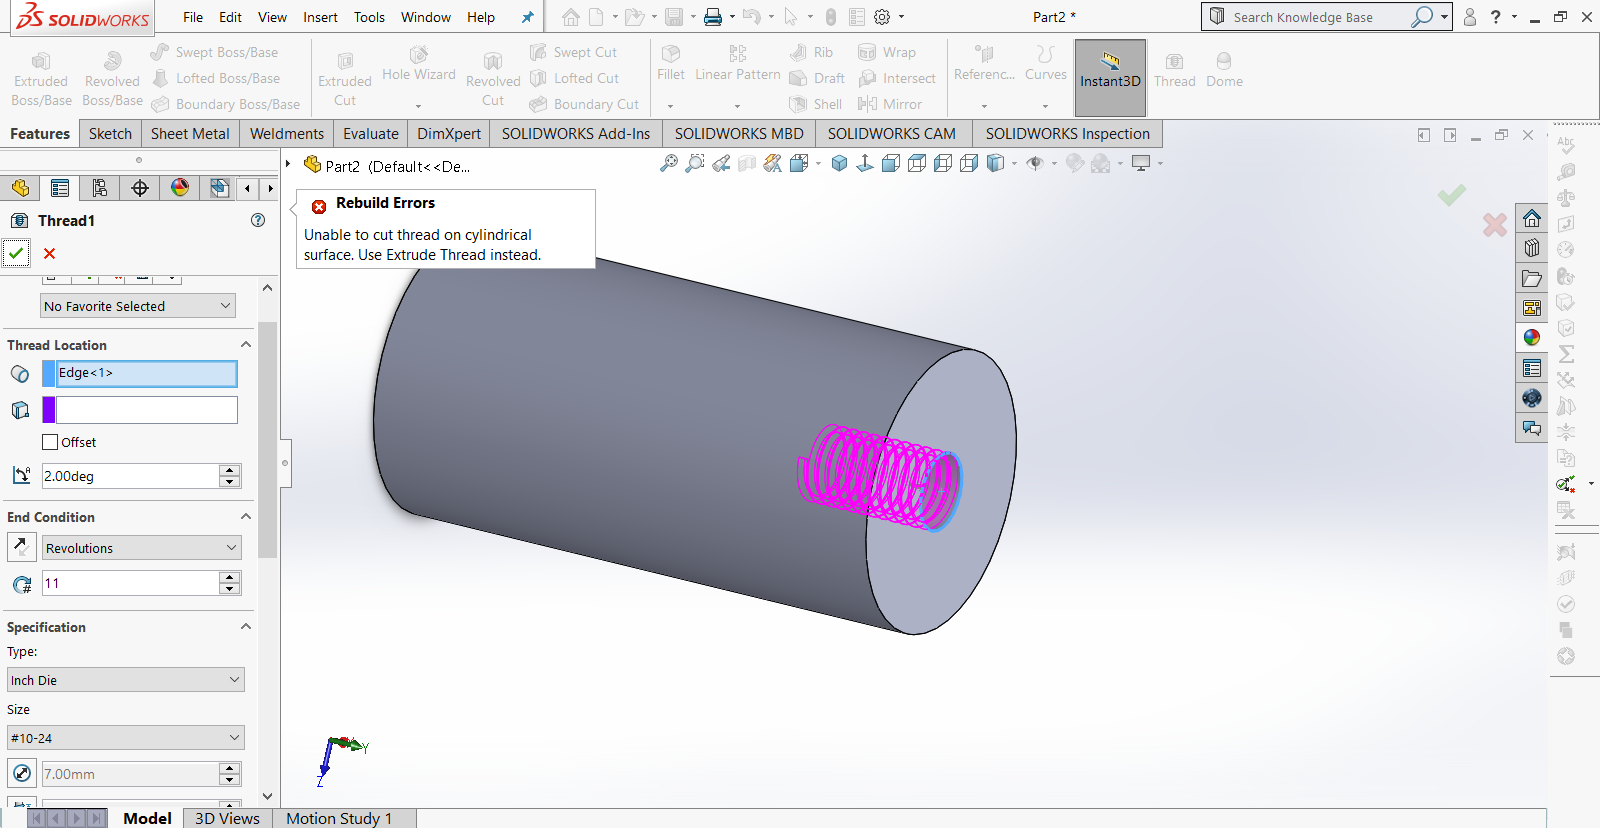Viewport: 1600px width, 828px height.
Task: Click the Hide/Show Items eye icon
Action: pos(1035,163)
